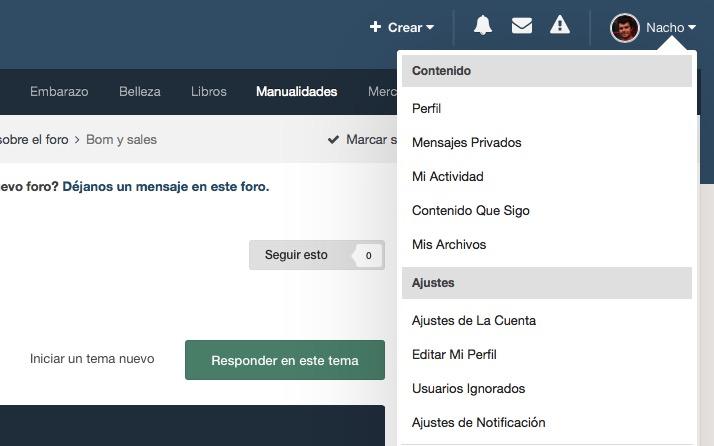The width and height of the screenshot is (714, 446).
Task: Switch to the Embarazo forum tab
Action: (x=59, y=92)
